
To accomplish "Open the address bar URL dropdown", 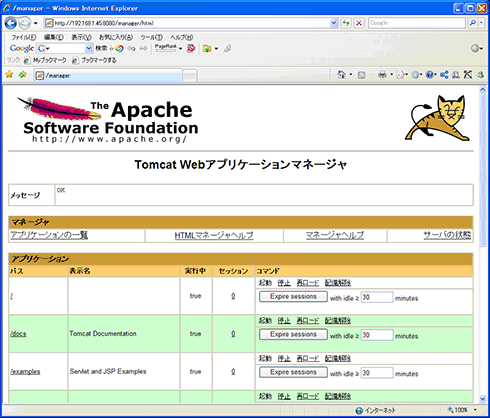I will pos(334,23).
